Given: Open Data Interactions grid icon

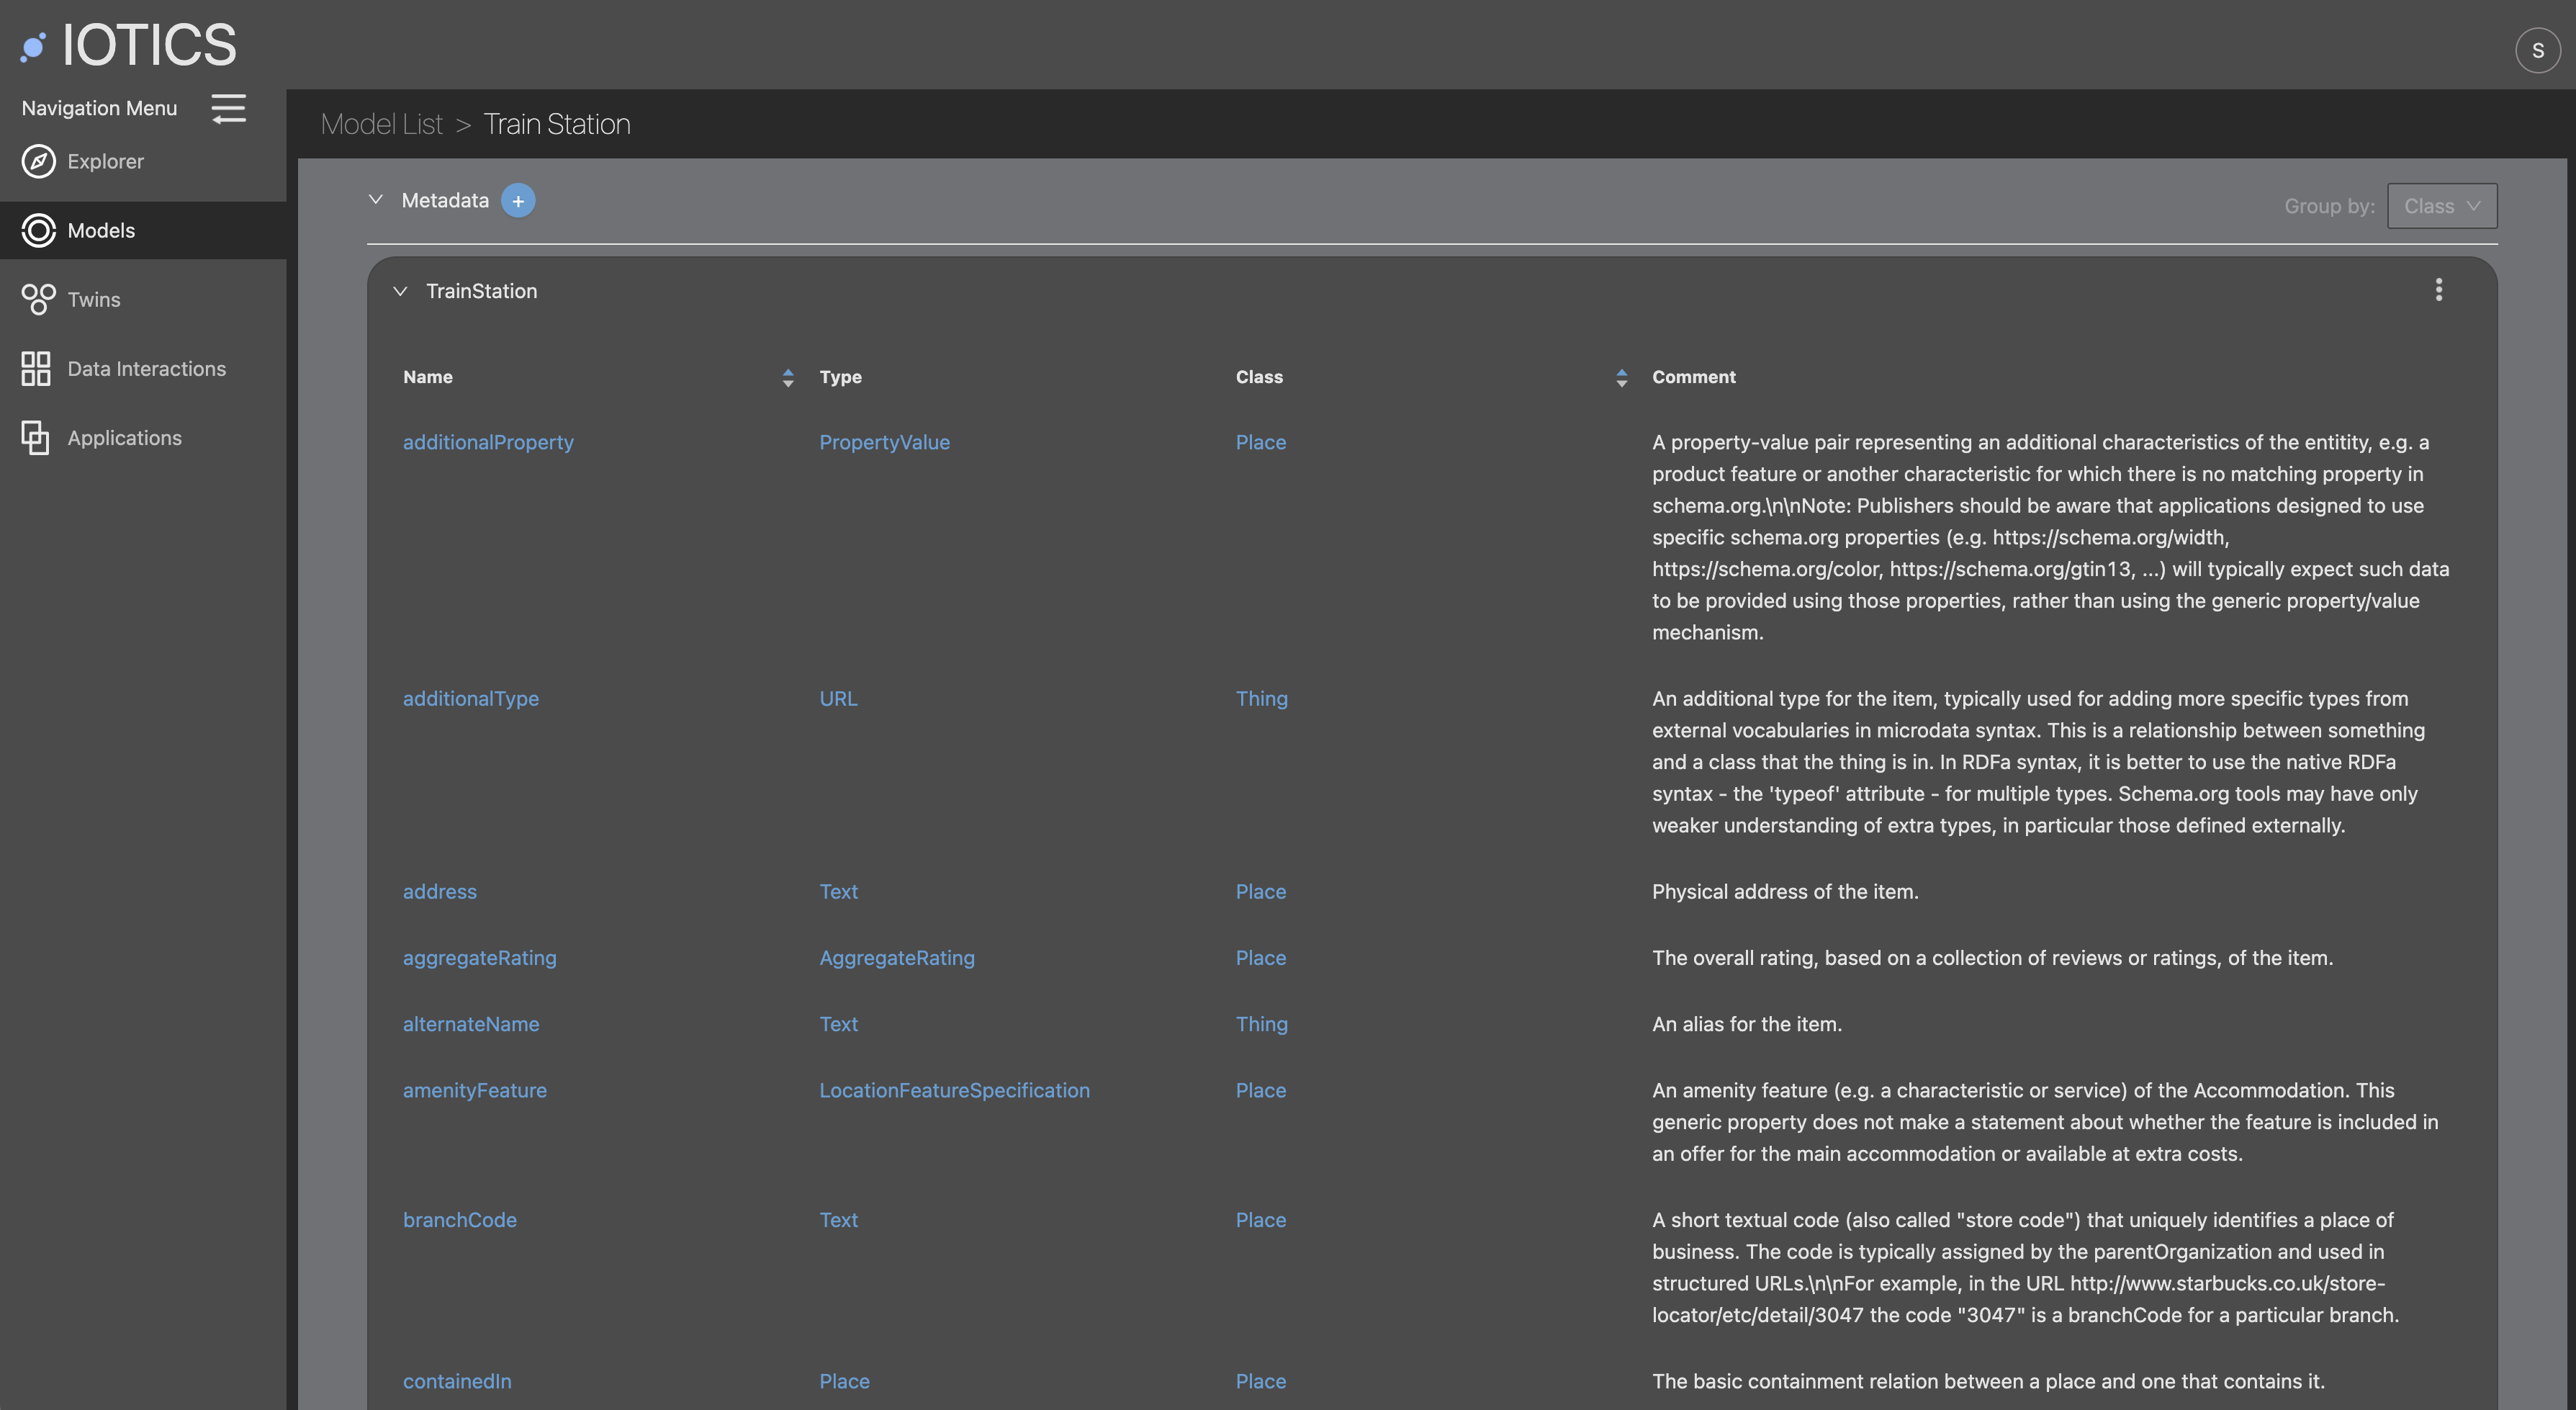Looking at the screenshot, I should coord(36,369).
